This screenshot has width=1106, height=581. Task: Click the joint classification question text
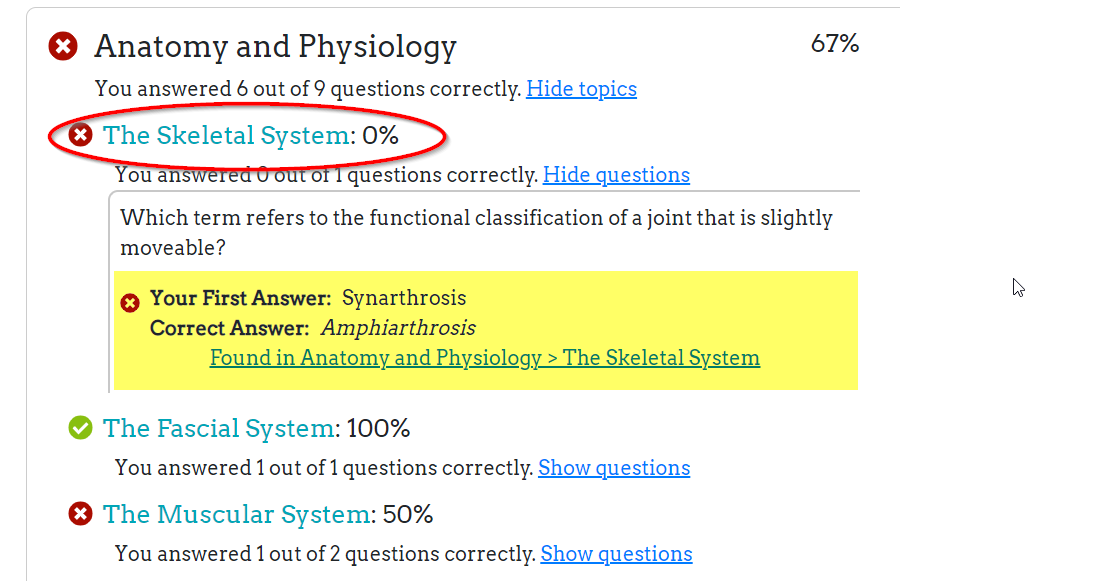tap(476, 233)
